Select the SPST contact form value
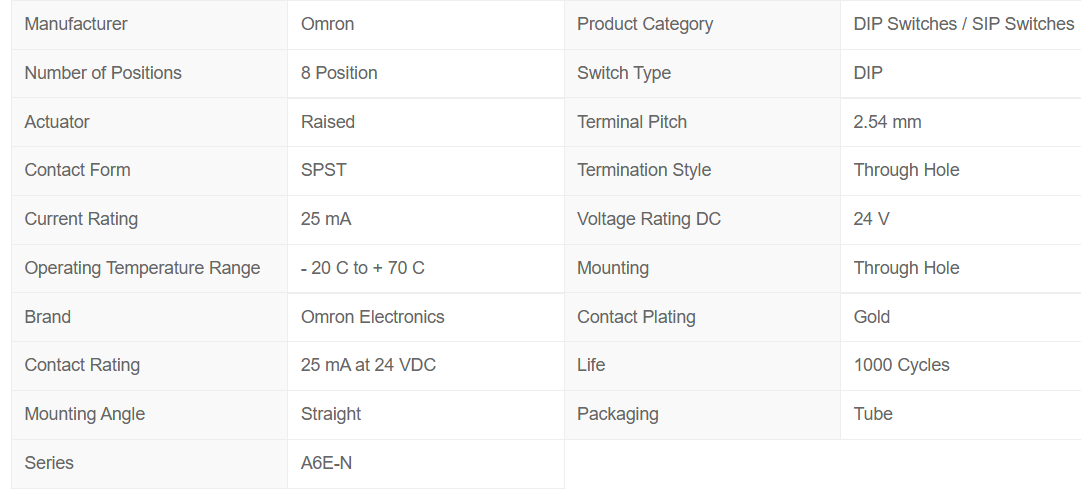 (x=324, y=170)
